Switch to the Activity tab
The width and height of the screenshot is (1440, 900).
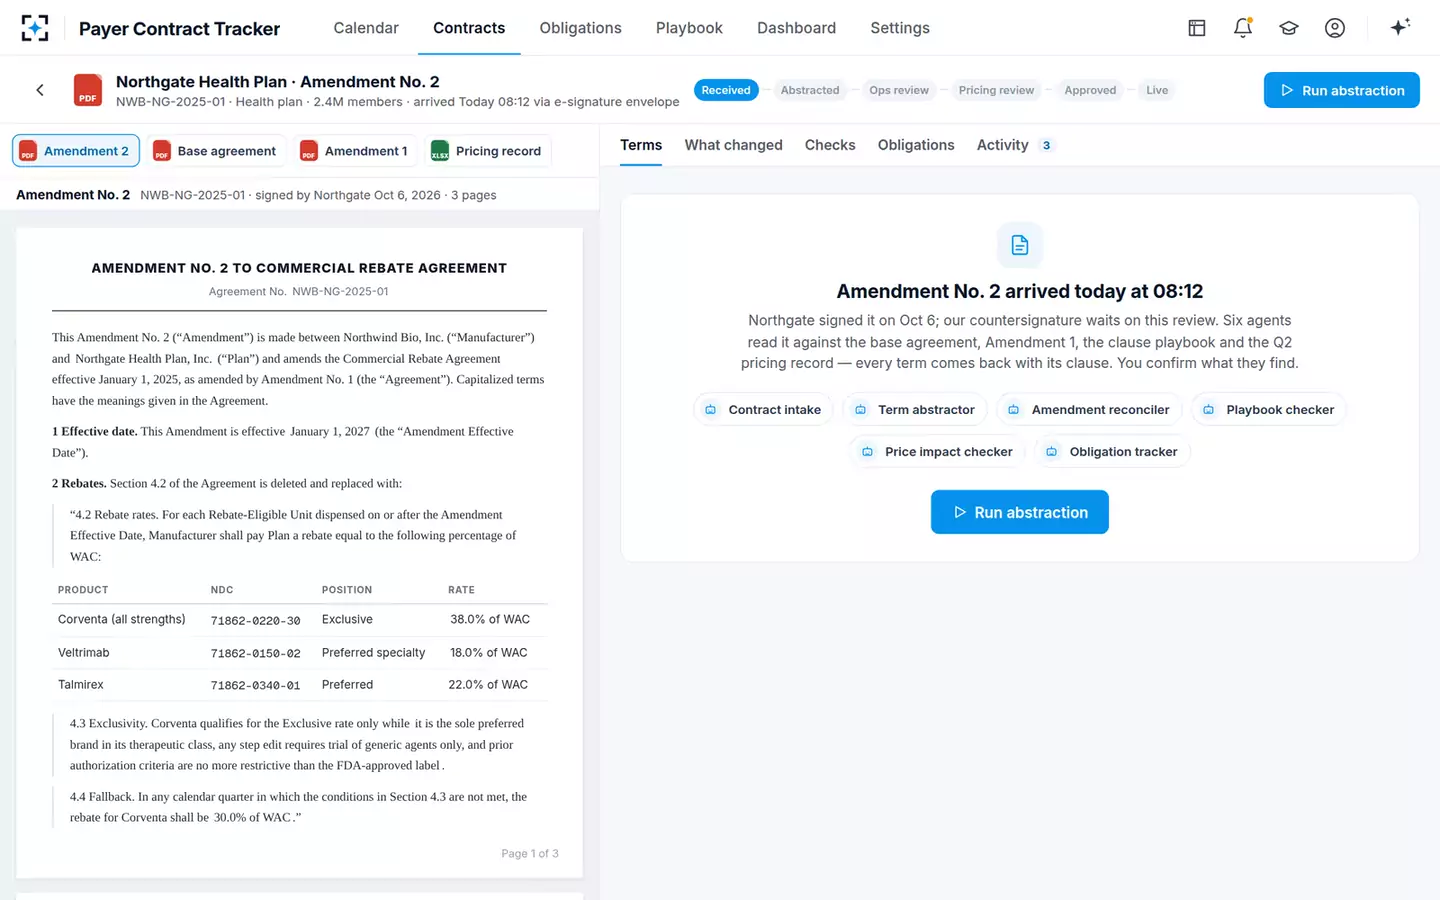click(1015, 145)
